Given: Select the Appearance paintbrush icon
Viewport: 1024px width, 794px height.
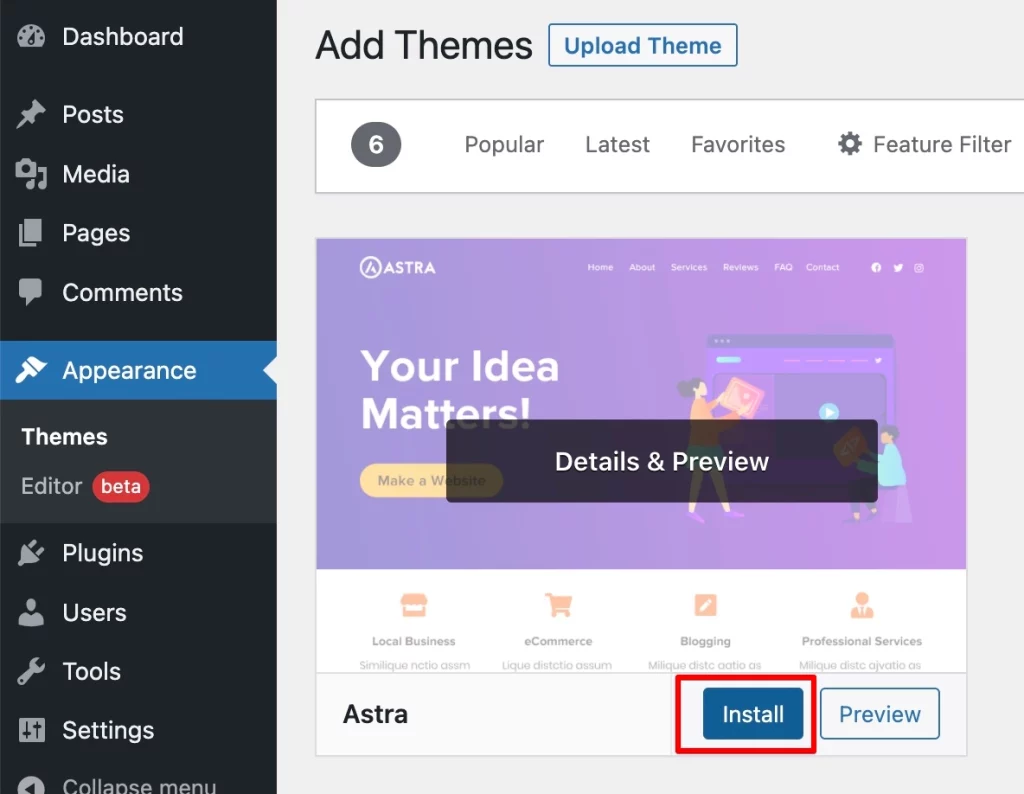Looking at the screenshot, I should click(x=30, y=370).
